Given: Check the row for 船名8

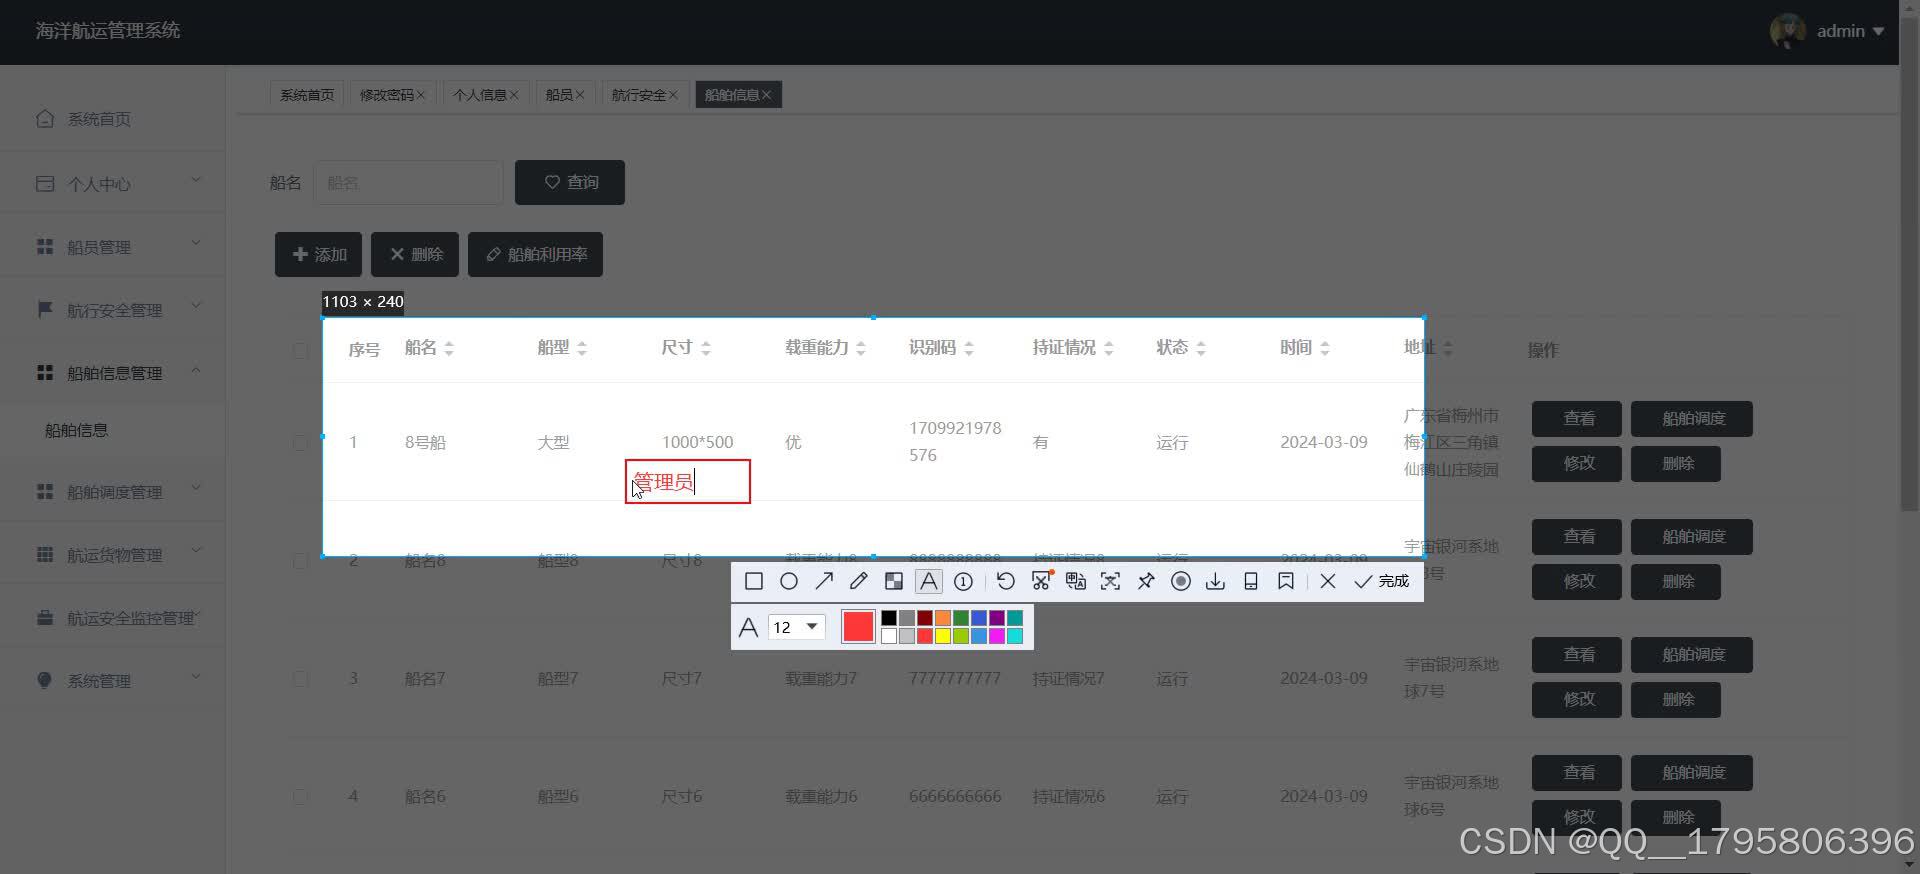Looking at the screenshot, I should point(300,561).
